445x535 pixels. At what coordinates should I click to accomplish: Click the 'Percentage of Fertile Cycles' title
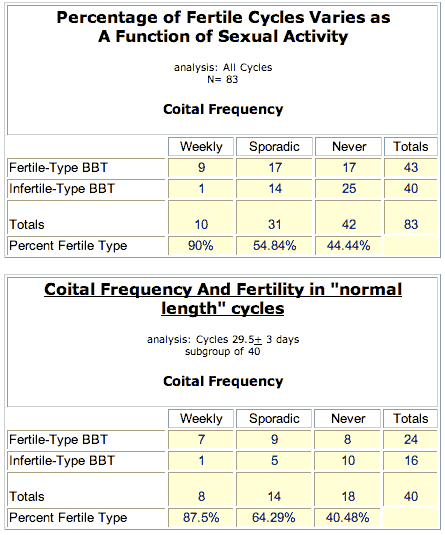223,27
